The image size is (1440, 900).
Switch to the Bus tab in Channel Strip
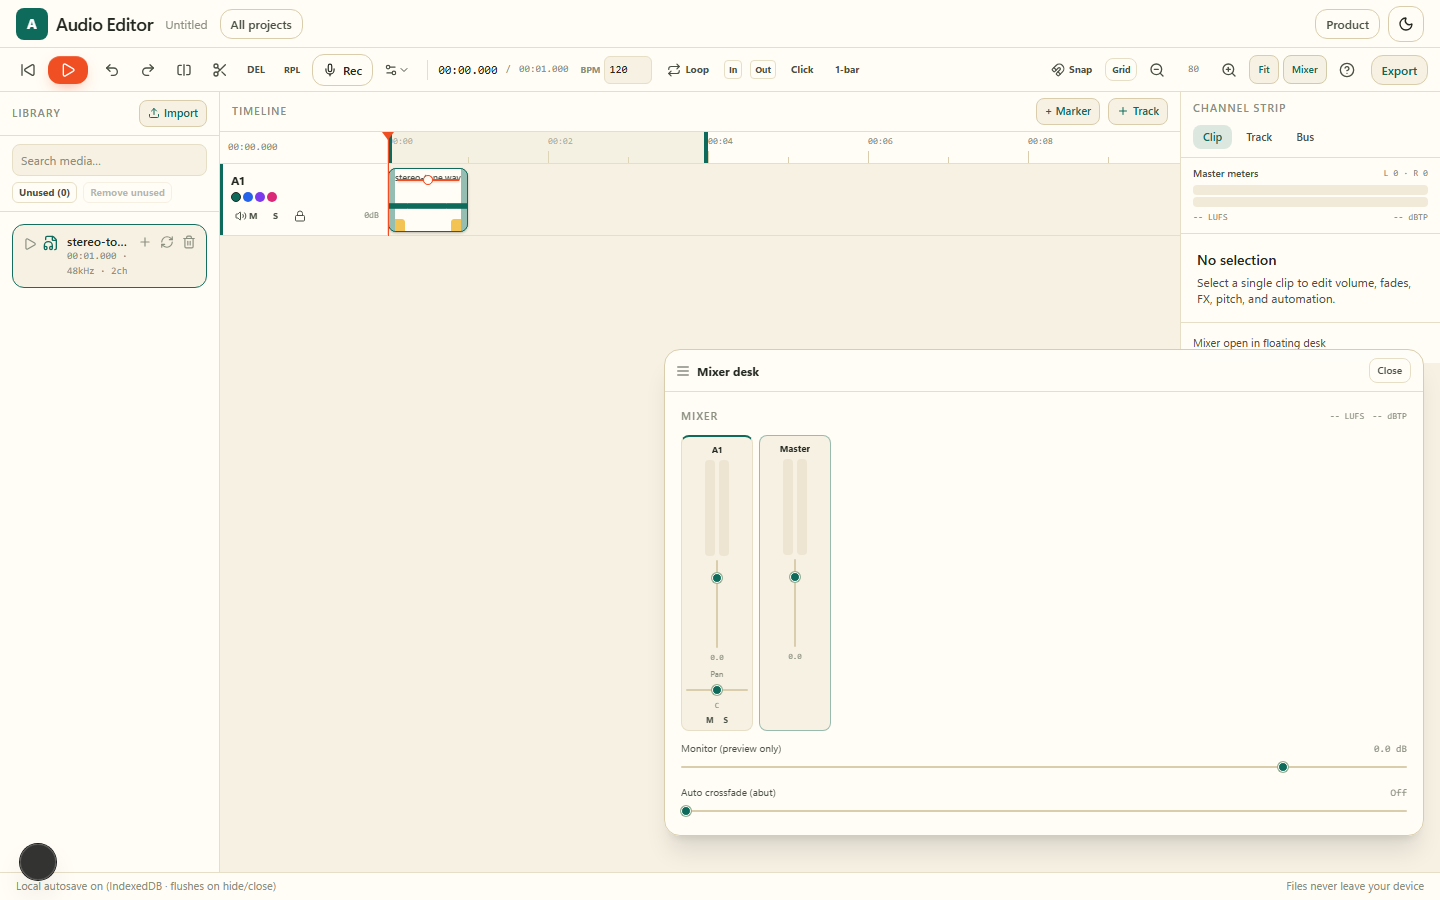pos(1305,137)
